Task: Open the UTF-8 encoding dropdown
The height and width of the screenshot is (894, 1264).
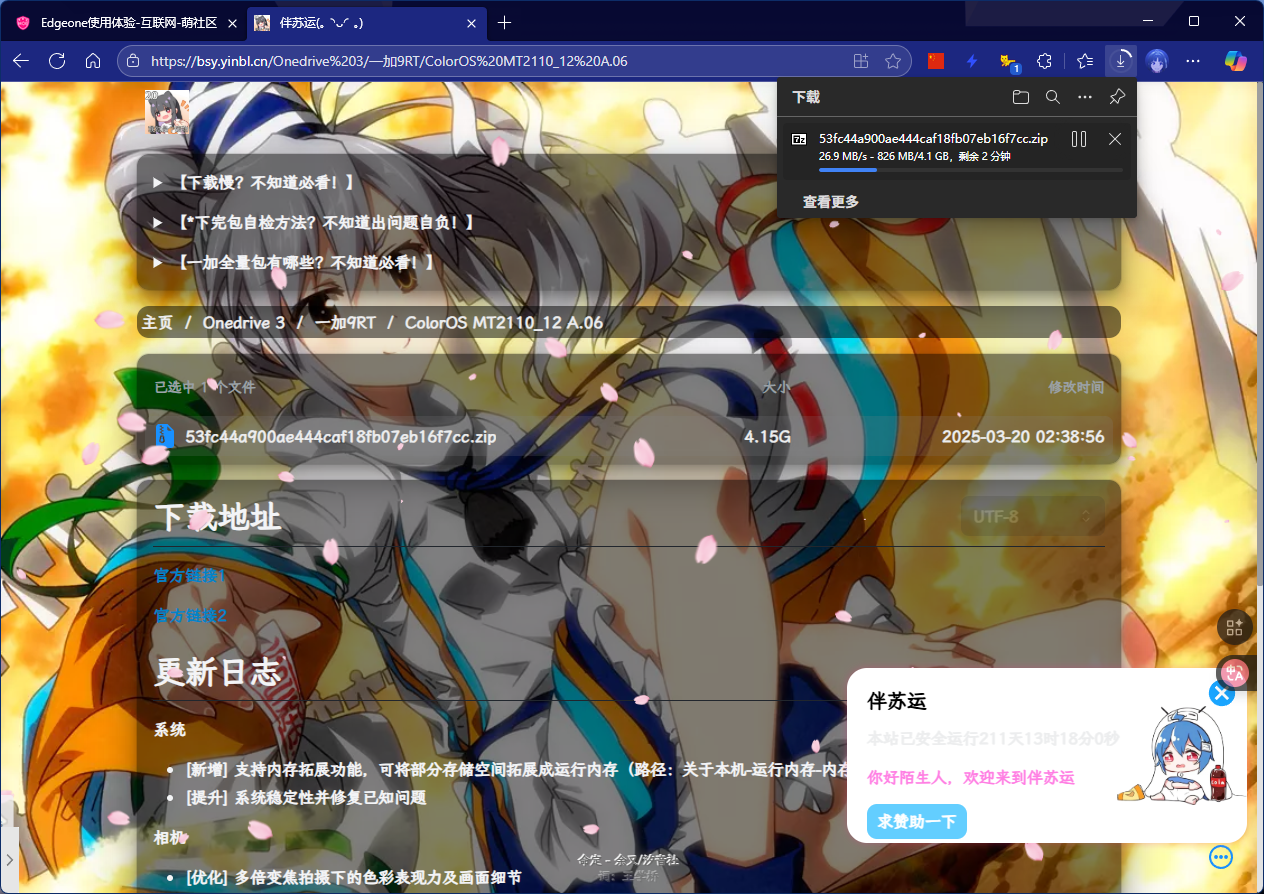Action: click(1032, 517)
